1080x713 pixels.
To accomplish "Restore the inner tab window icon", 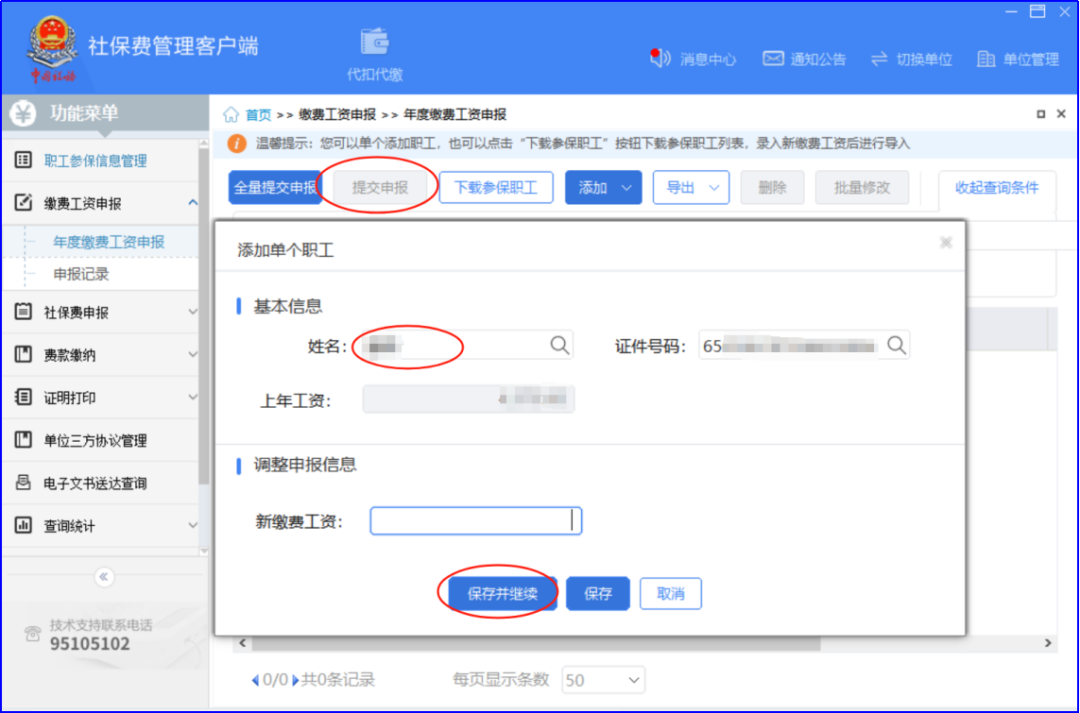I will point(1041,114).
